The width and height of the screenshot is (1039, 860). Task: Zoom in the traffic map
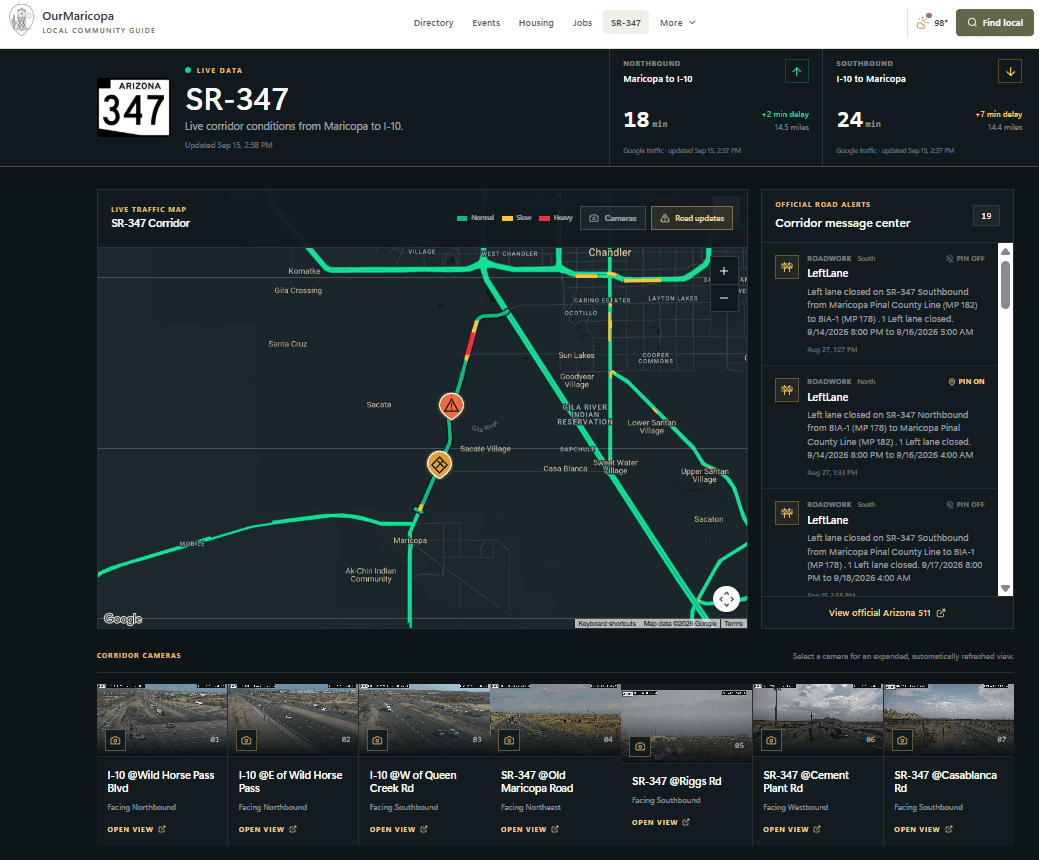coord(724,271)
